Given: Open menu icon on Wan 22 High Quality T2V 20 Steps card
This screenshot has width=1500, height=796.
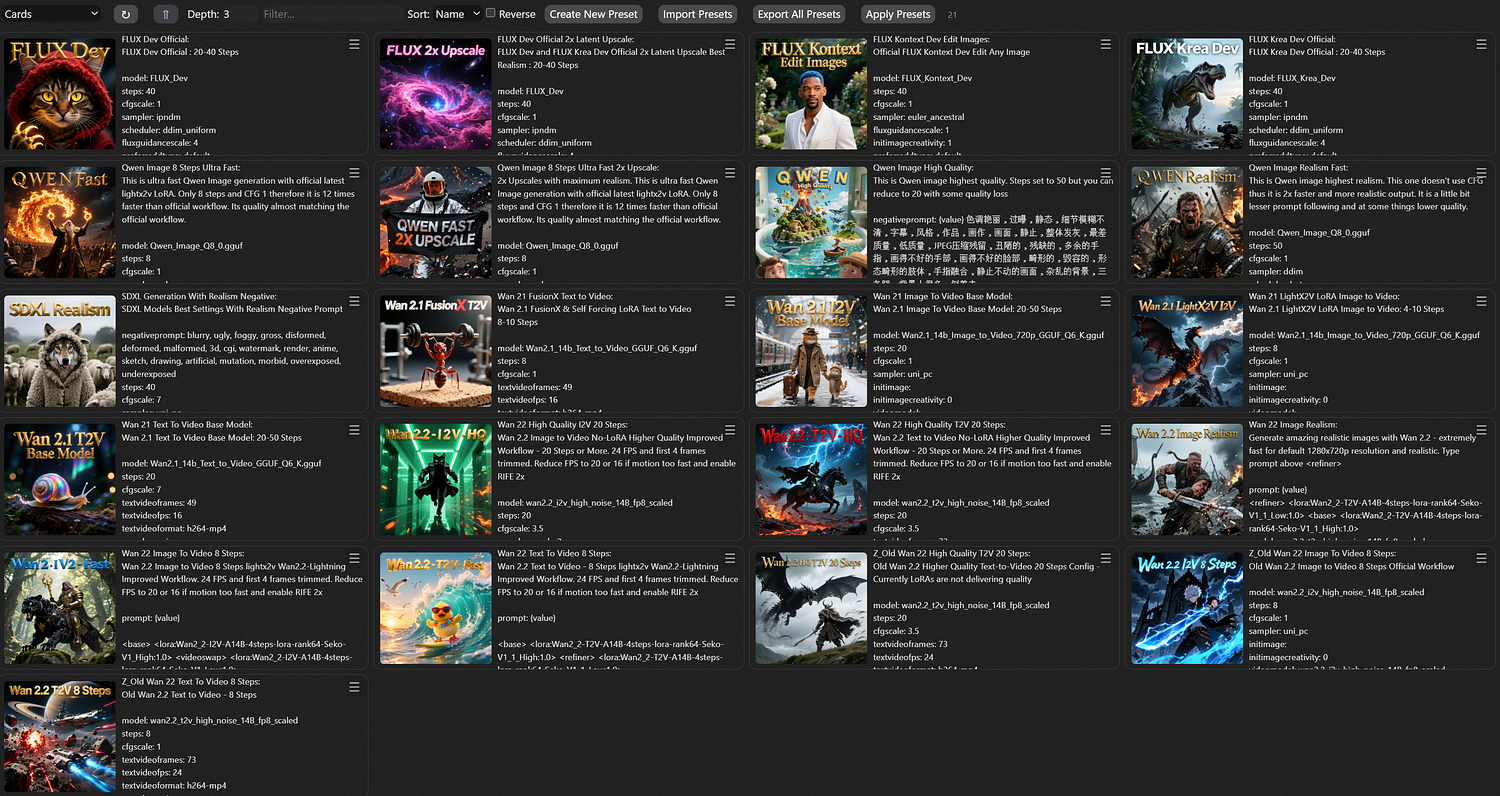Looking at the screenshot, I should 1105,428.
